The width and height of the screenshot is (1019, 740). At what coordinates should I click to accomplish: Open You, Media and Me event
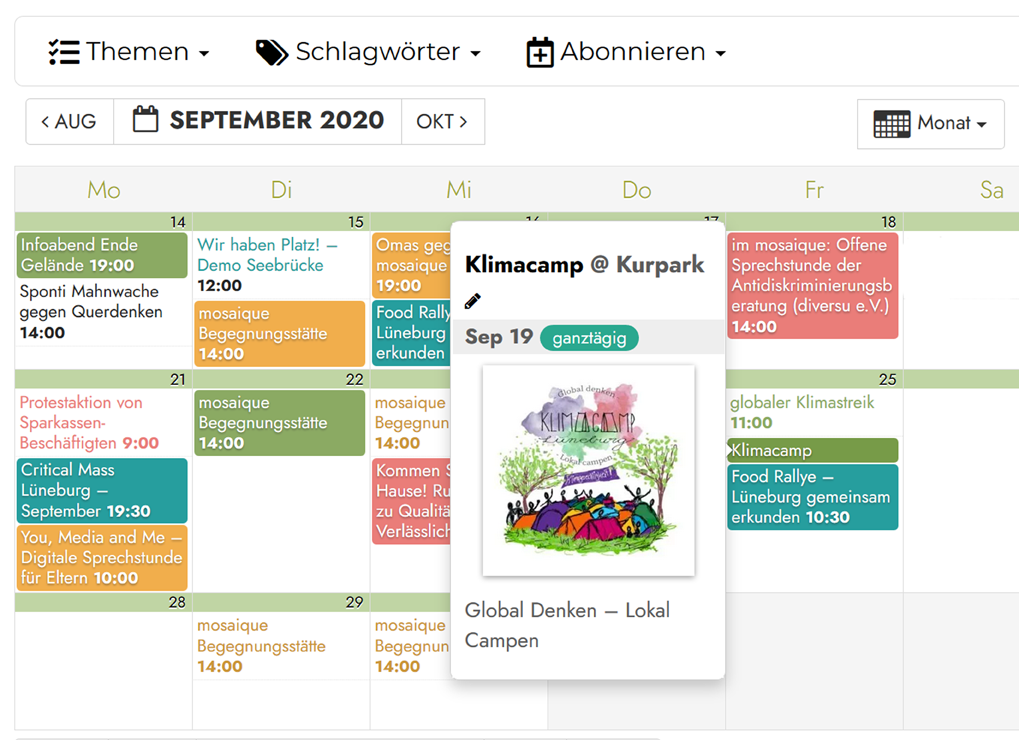click(x=102, y=557)
